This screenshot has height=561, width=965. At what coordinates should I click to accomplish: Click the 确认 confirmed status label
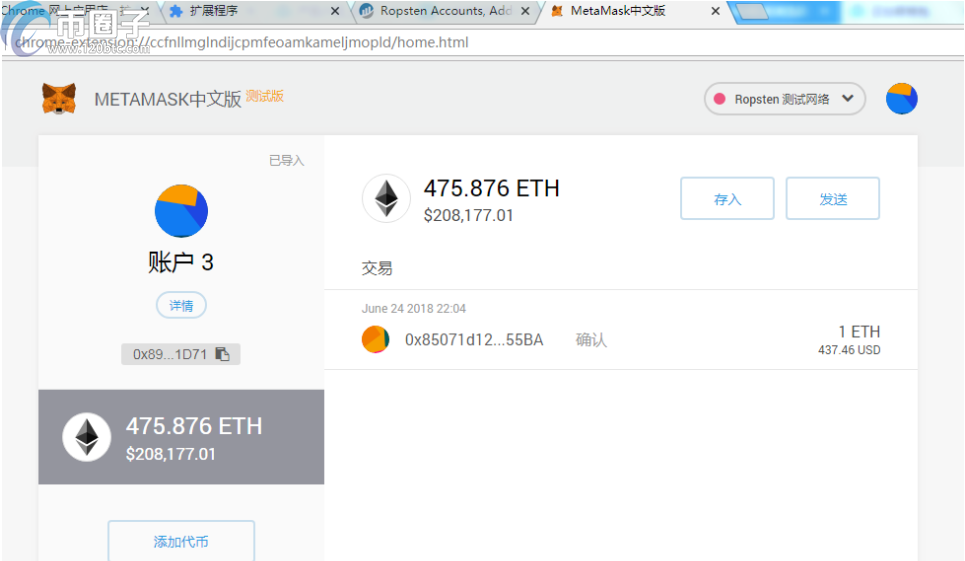click(x=591, y=340)
